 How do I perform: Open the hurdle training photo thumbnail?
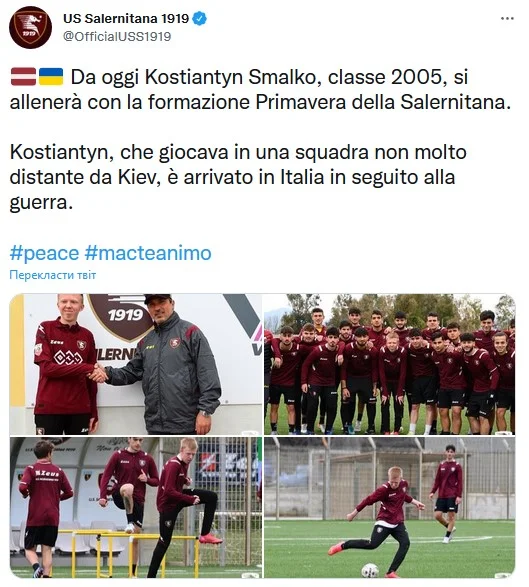(136, 508)
